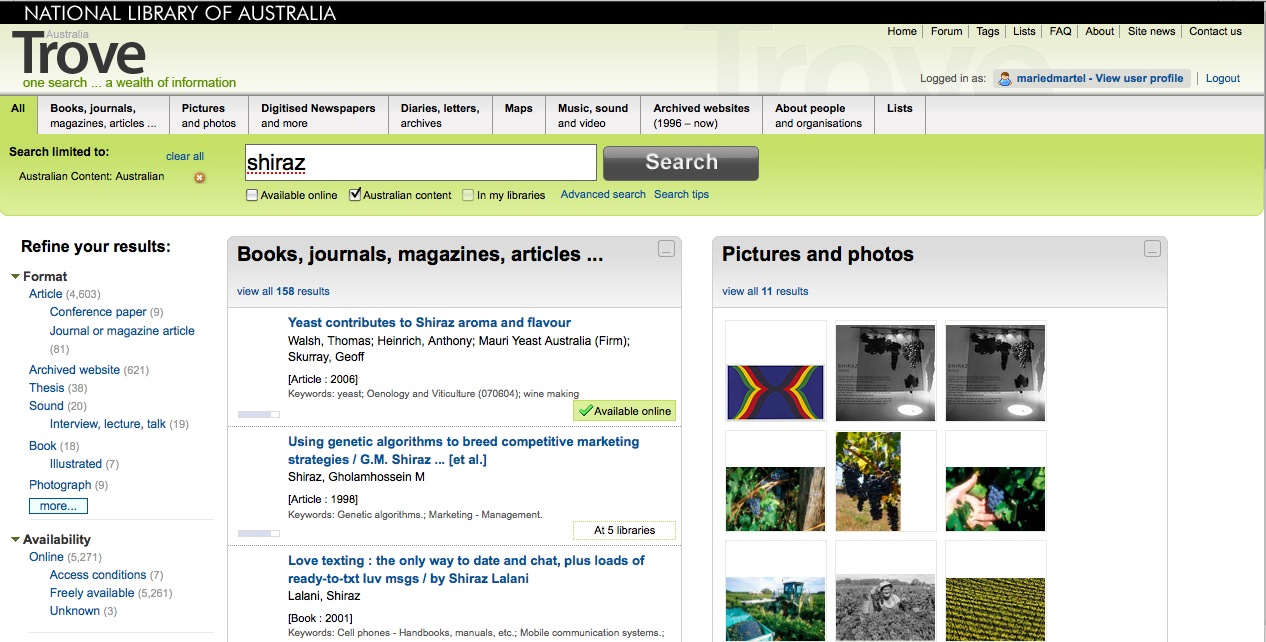
Task: Collapse the Books, journals, magazines panel
Action: click(x=666, y=249)
